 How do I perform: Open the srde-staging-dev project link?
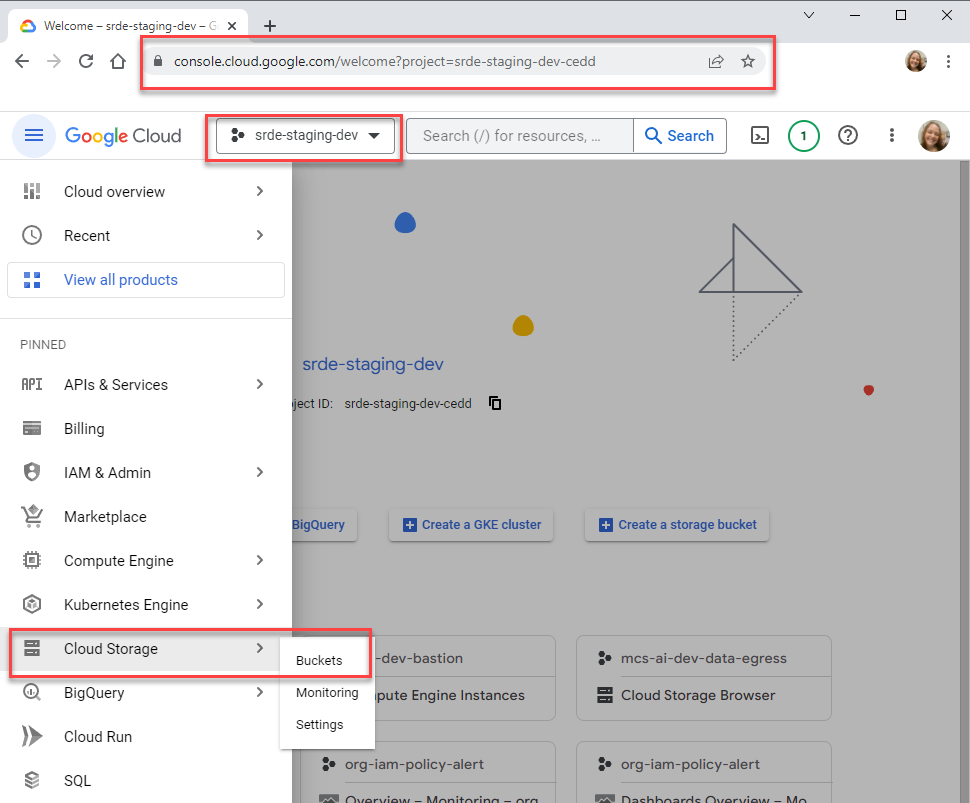pyautogui.click(x=372, y=364)
